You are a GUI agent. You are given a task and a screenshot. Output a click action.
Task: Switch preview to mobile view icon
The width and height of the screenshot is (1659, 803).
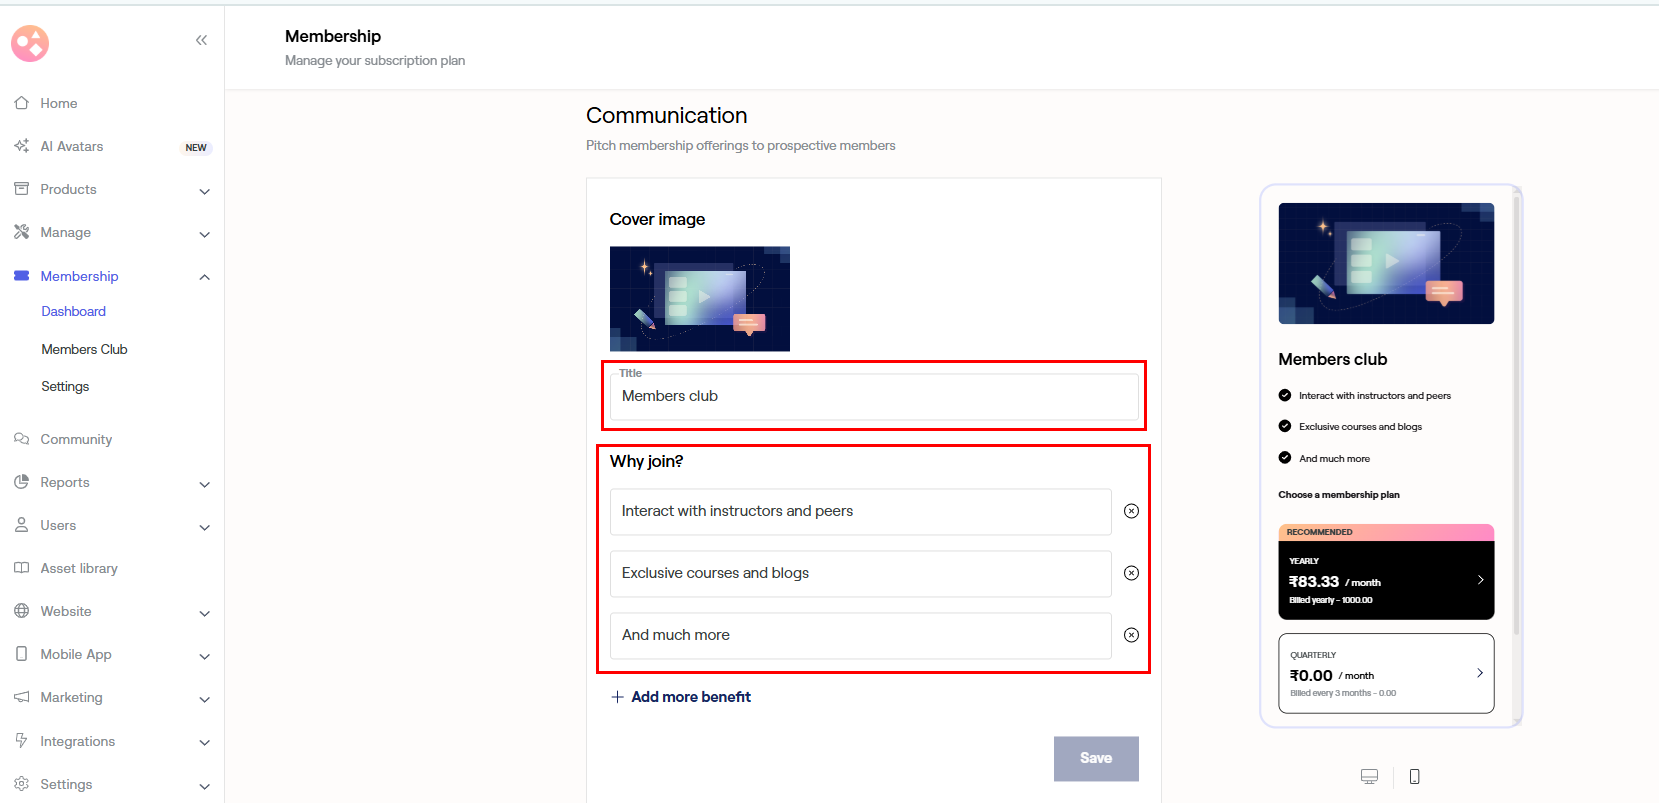1414,777
